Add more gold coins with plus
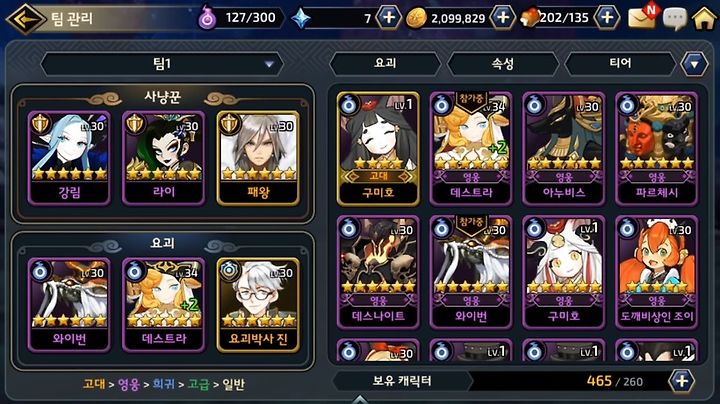The image size is (720, 404). 502,17
